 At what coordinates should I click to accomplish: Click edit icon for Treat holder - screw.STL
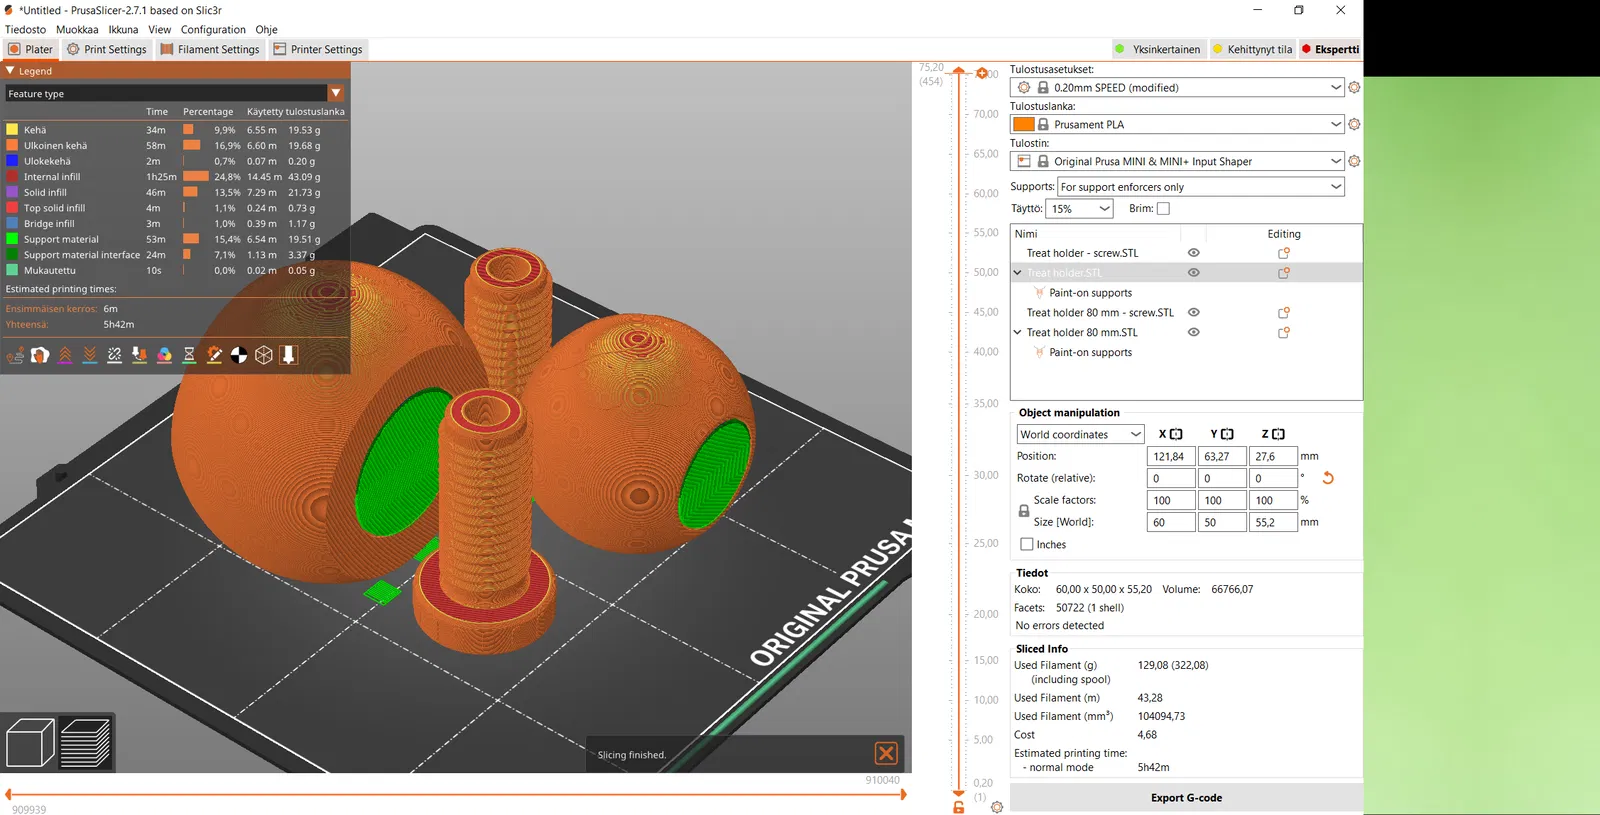(1284, 253)
